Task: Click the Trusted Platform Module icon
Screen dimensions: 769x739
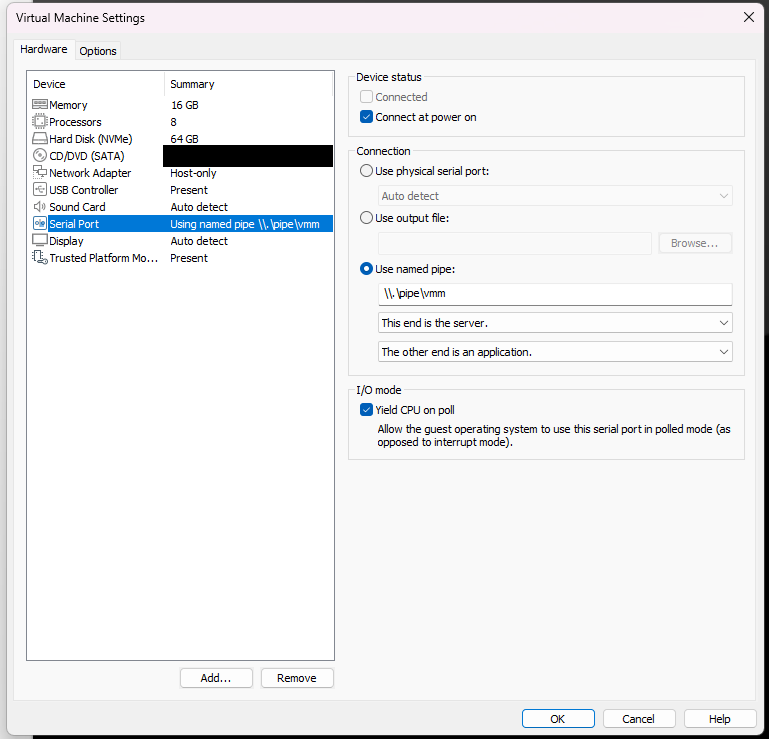Action: click(40, 257)
